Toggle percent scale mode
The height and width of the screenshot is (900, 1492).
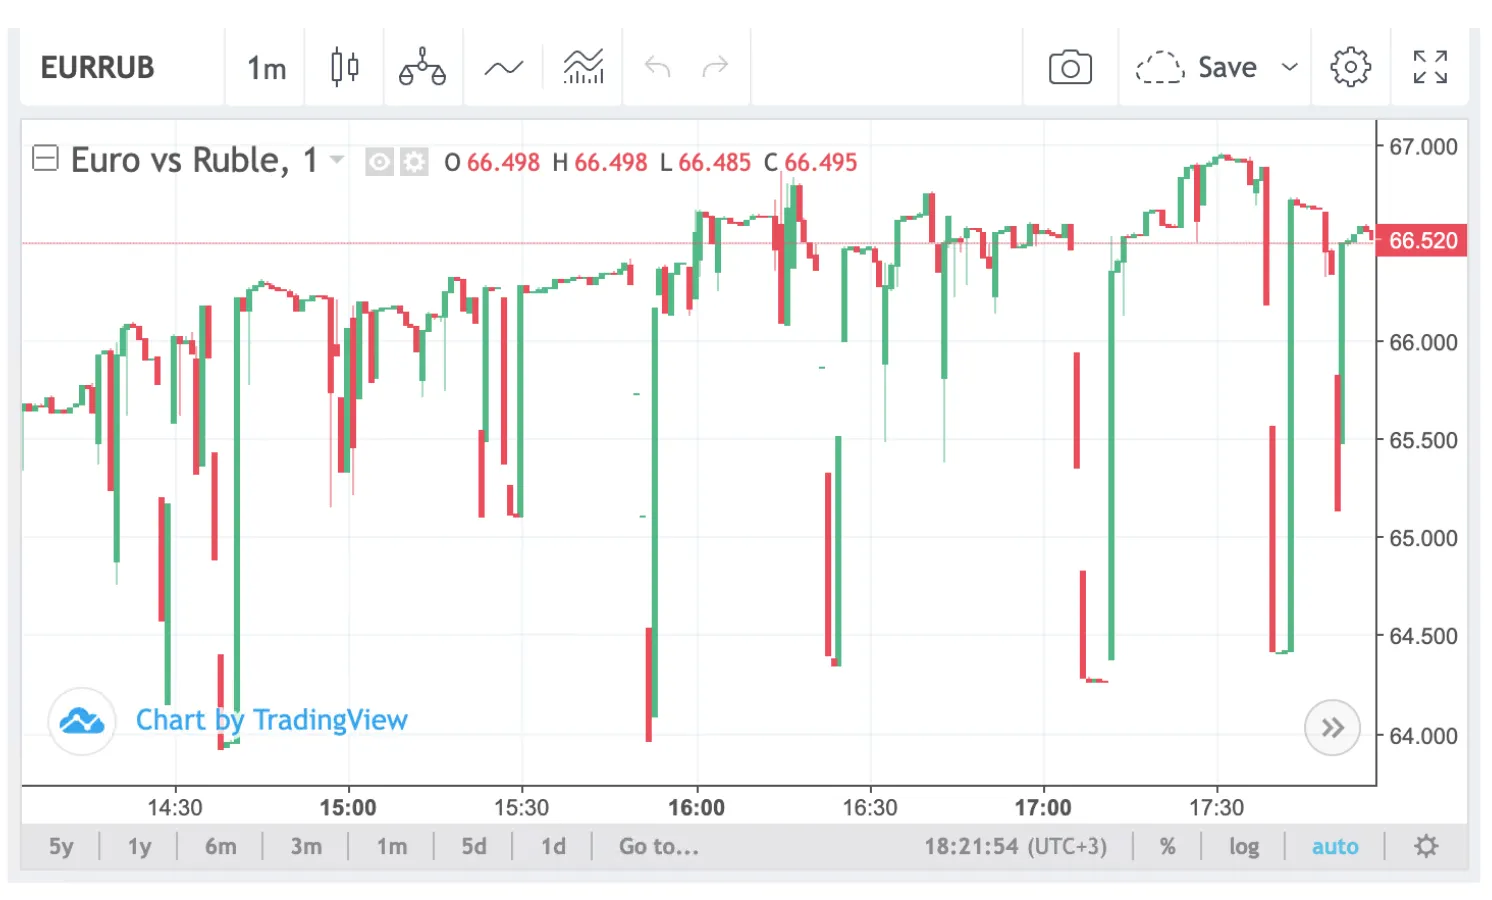pyautogui.click(x=1167, y=847)
